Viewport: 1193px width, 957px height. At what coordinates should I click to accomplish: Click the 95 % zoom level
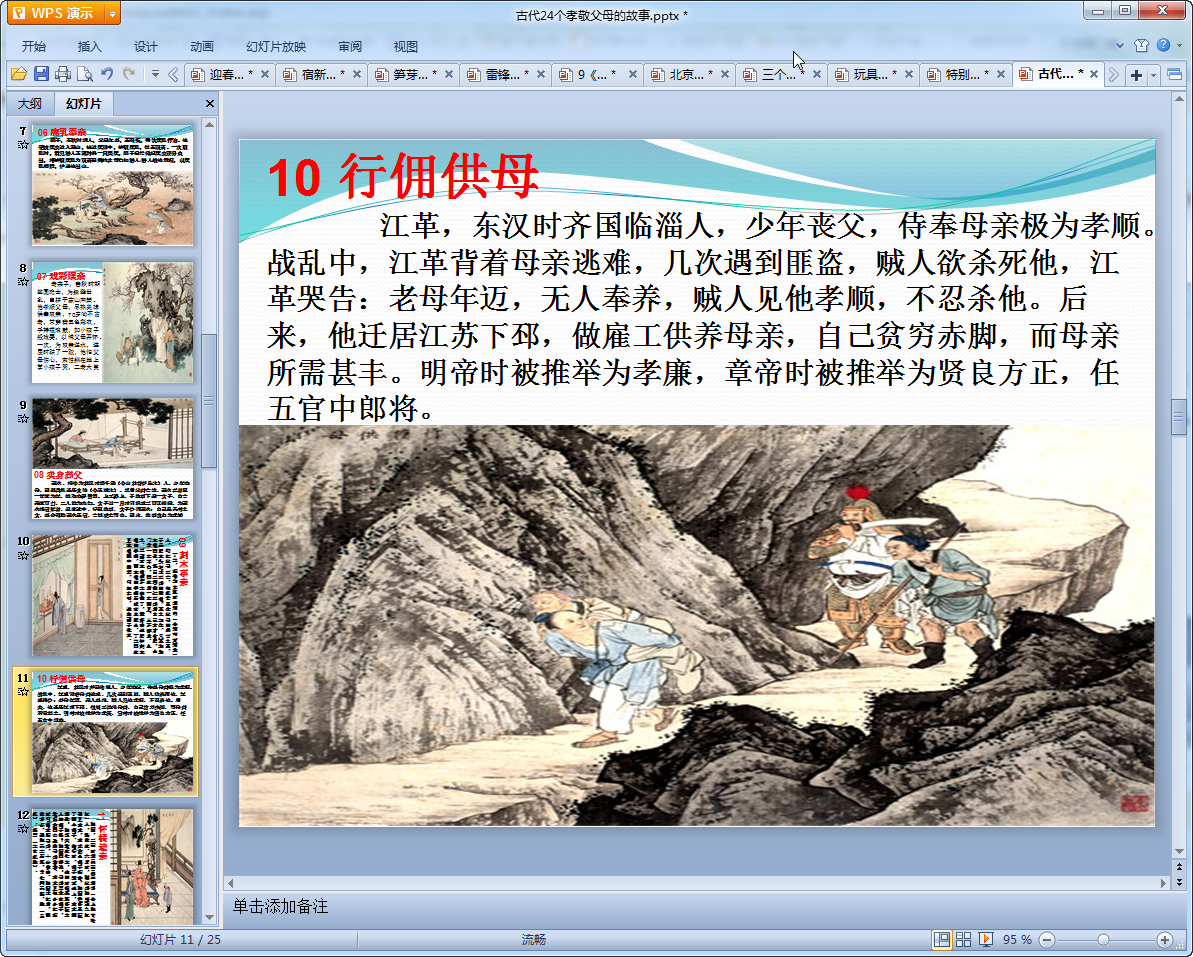(1017, 940)
